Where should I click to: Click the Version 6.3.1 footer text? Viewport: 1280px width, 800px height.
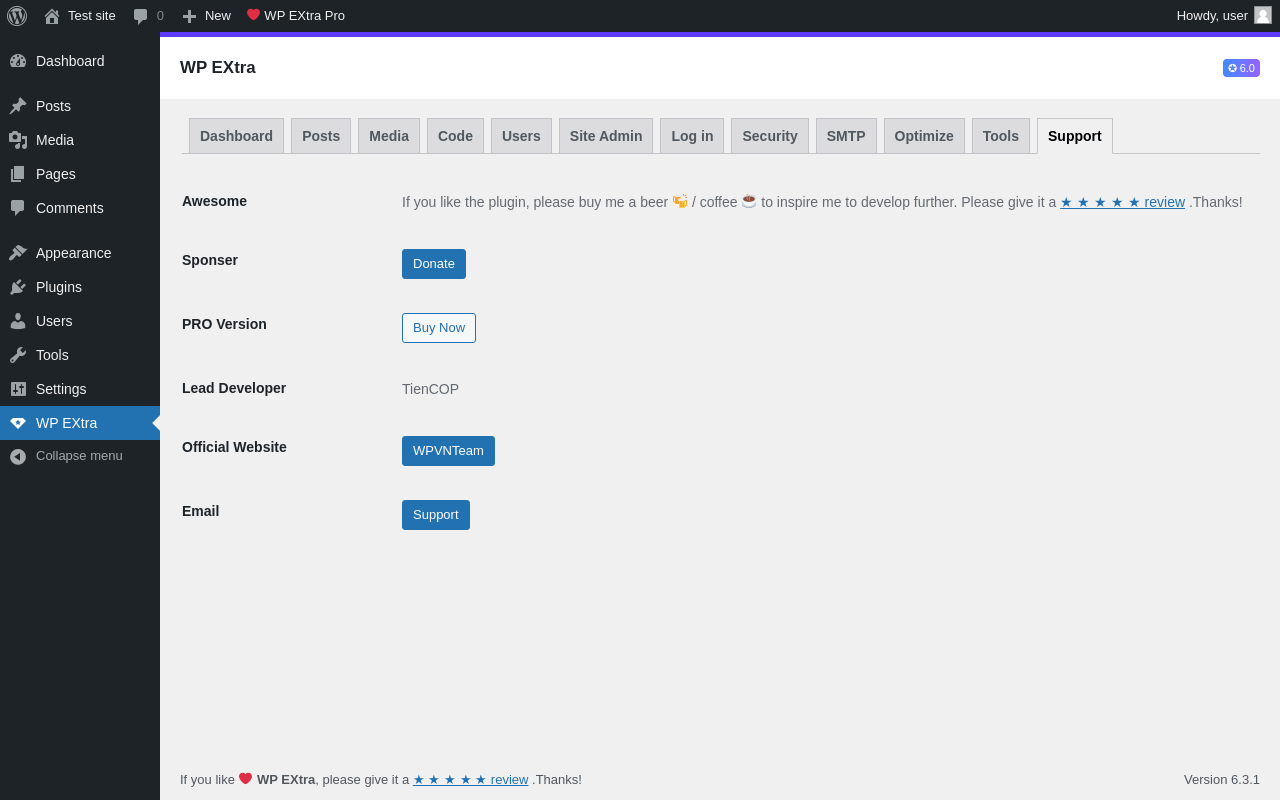(1222, 779)
